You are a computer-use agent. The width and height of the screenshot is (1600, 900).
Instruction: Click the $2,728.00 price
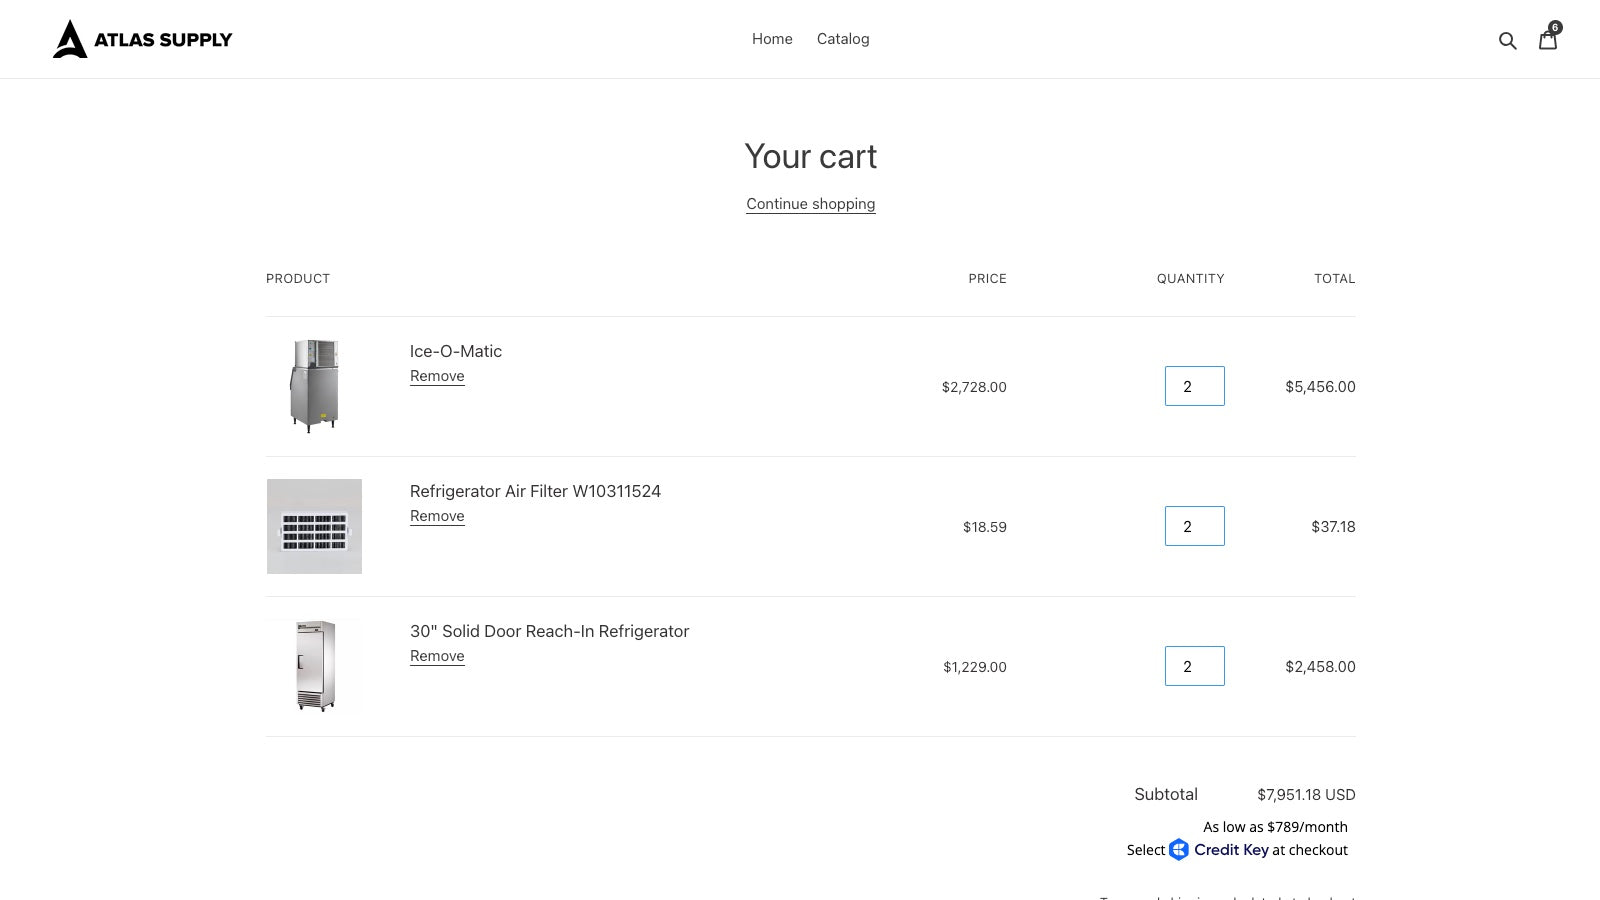[x=974, y=387]
